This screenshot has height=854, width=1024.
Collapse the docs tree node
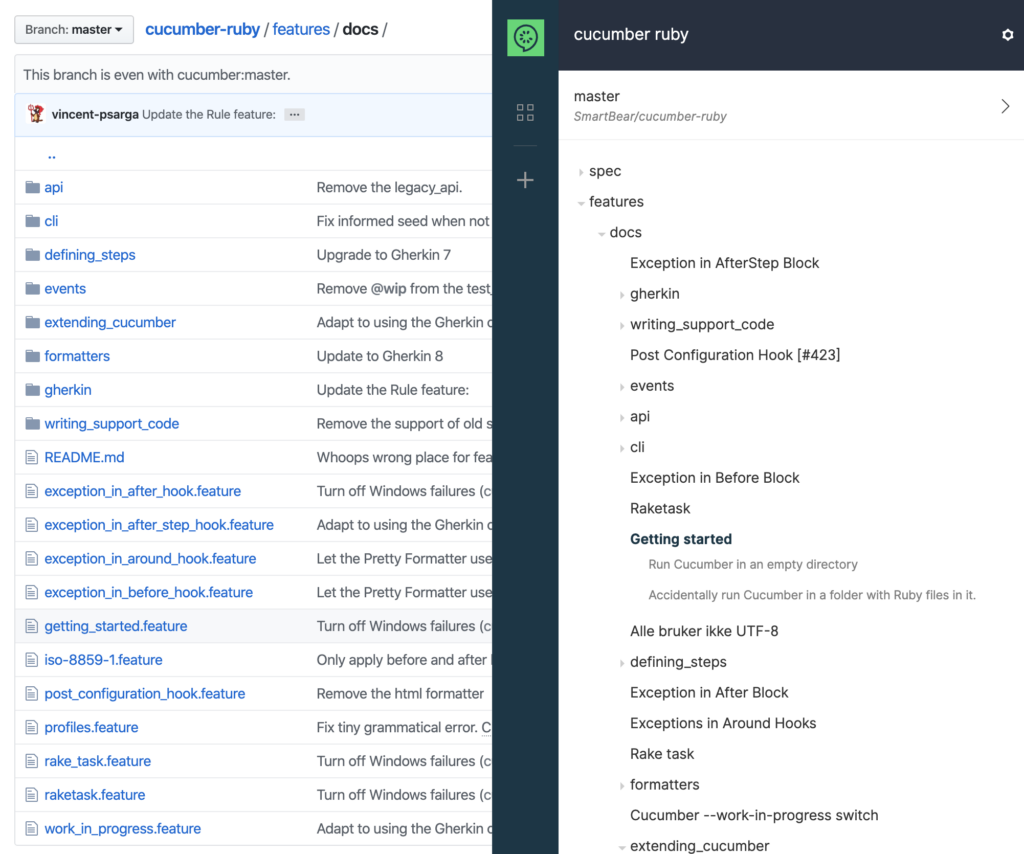click(x=601, y=233)
